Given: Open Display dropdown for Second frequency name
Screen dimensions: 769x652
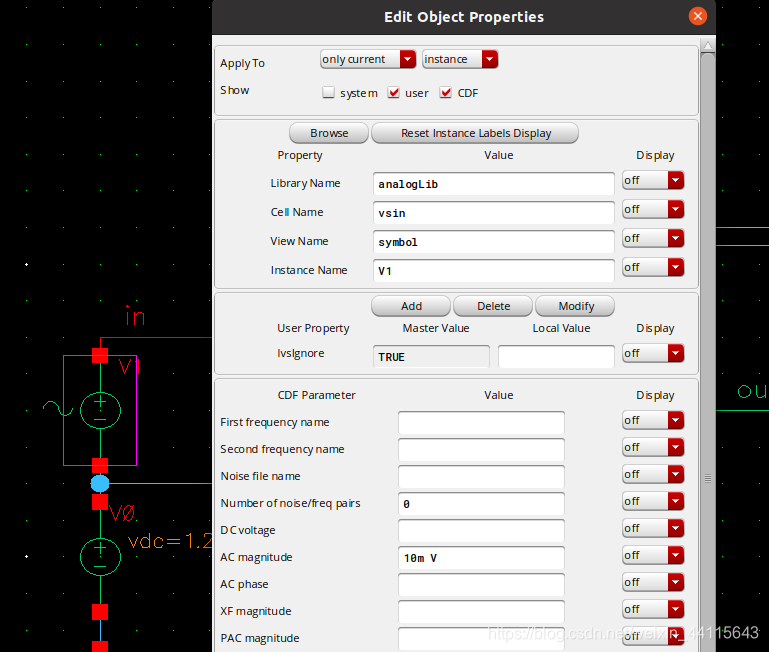Looking at the screenshot, I should click(653, 447).
